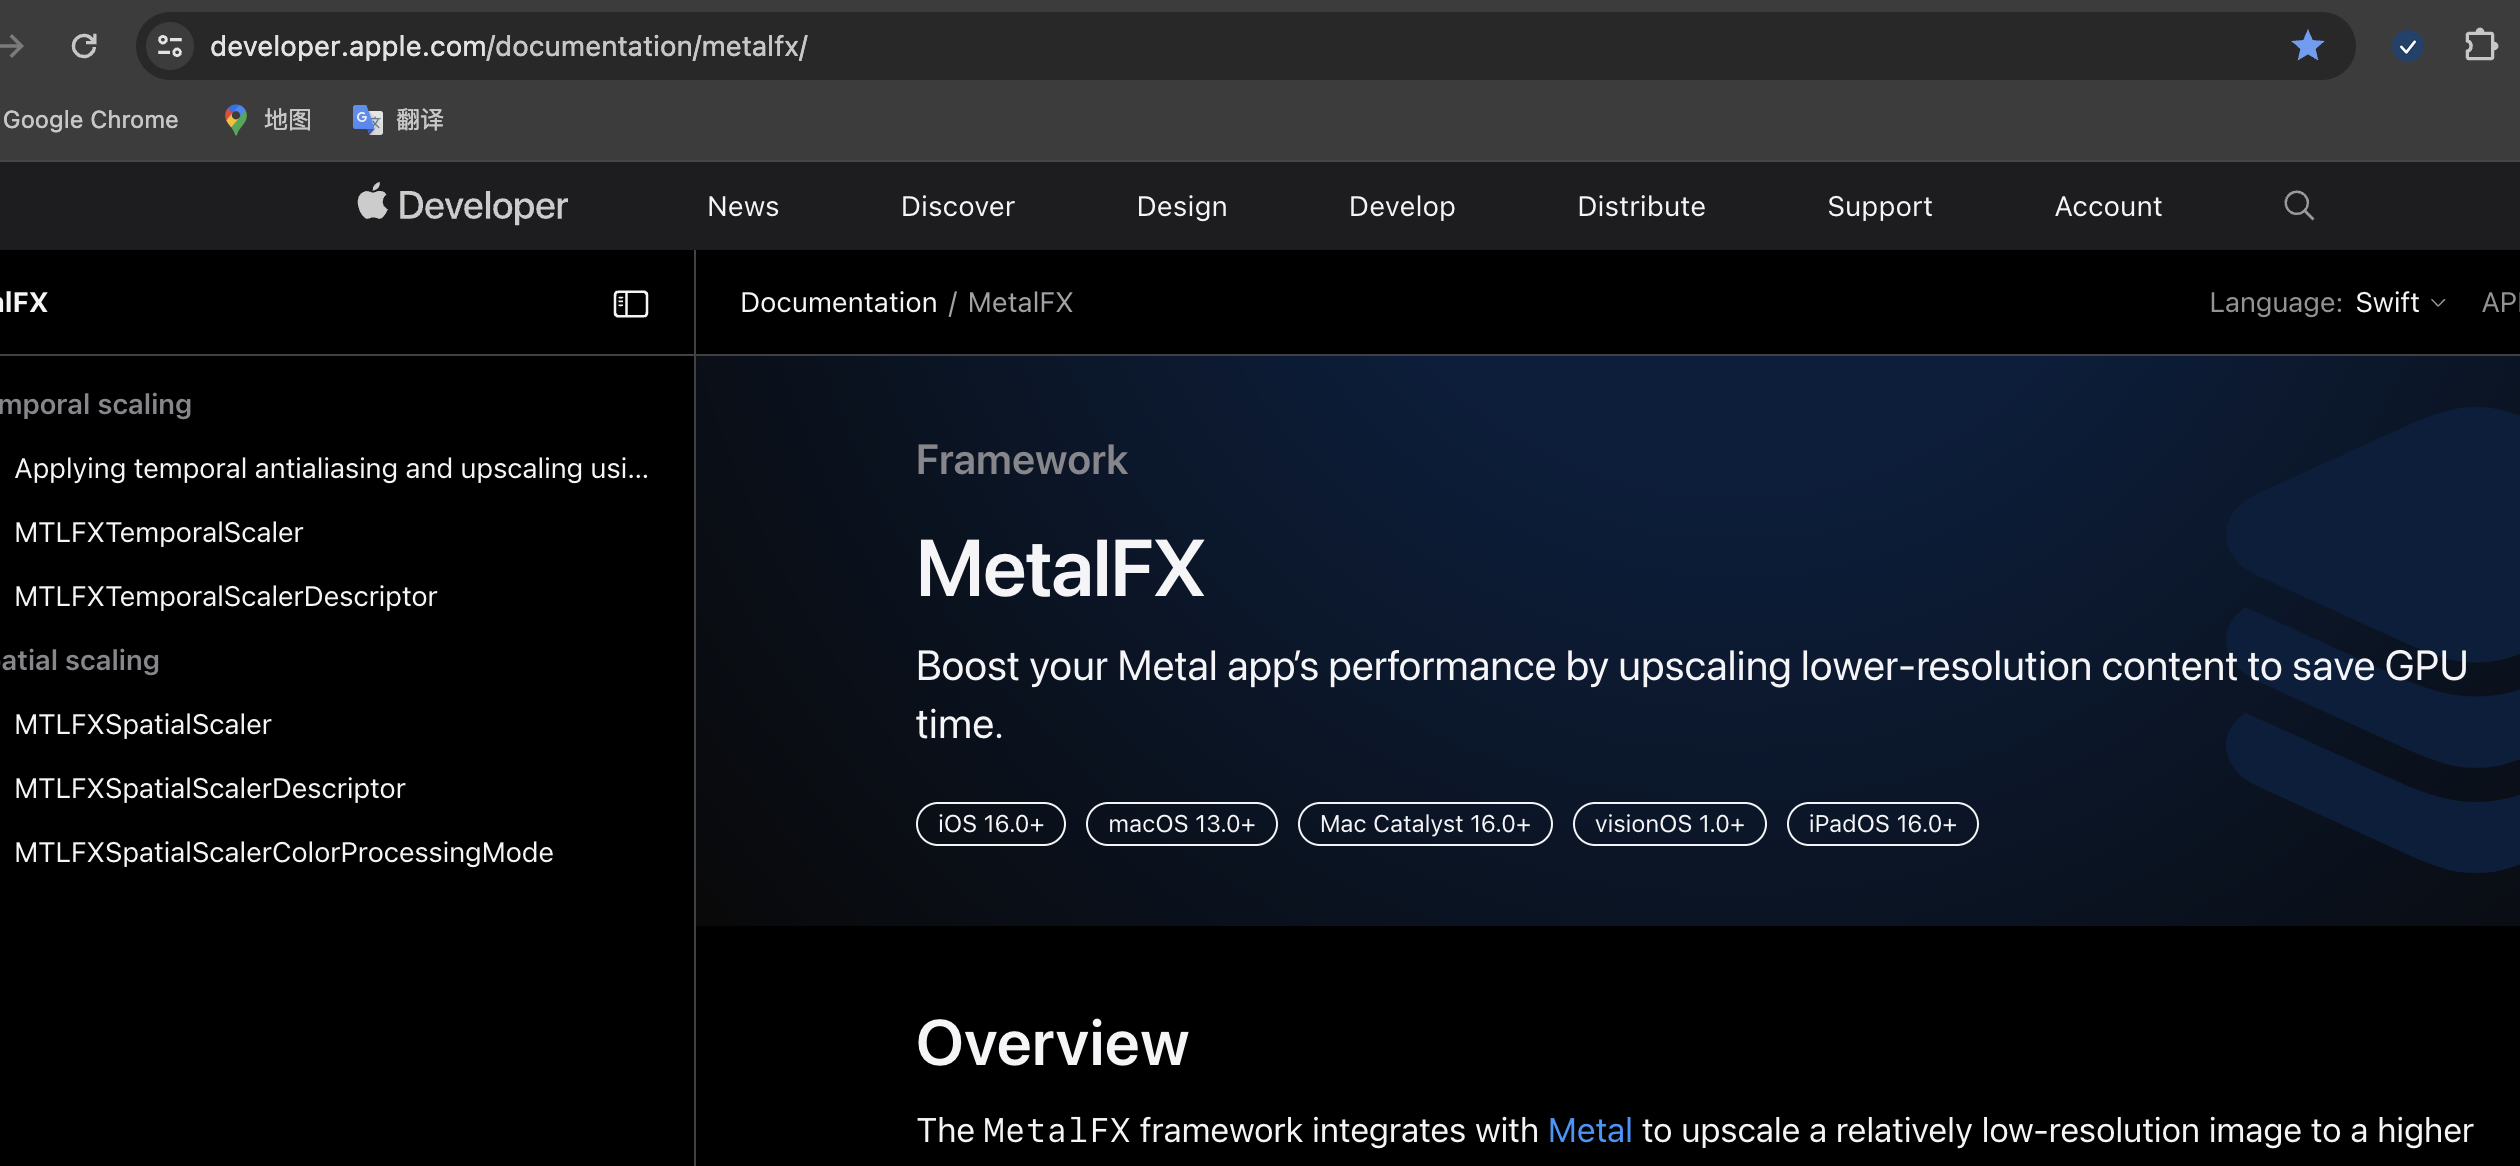Open the search magnifier icon
The width and height of the screenshot is (2520, 1166).
click(x=2299, y=205)
